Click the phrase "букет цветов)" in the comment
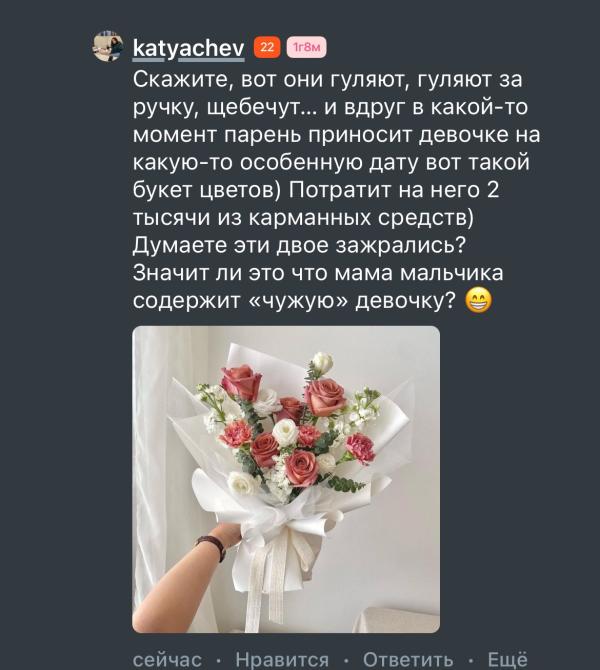This screenshot has width=600, height=670. pyautogui.click(x=206, y=191)
